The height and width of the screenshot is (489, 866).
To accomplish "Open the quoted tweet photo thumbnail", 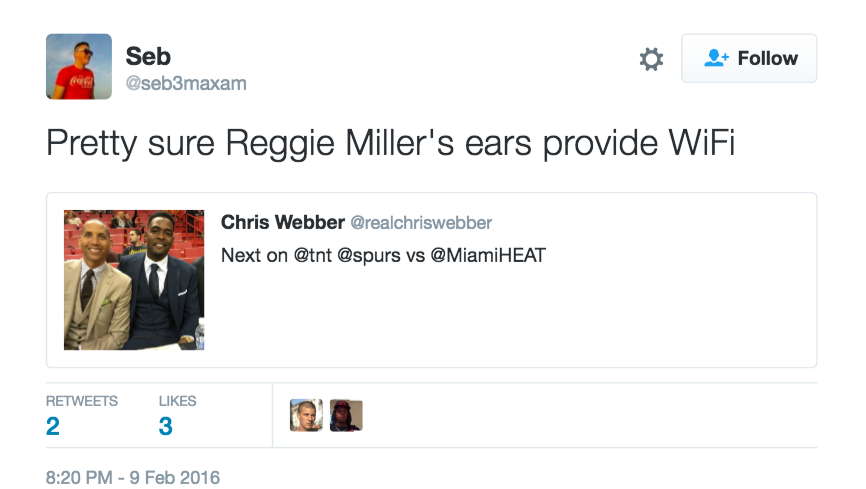I will pos(134,280).
